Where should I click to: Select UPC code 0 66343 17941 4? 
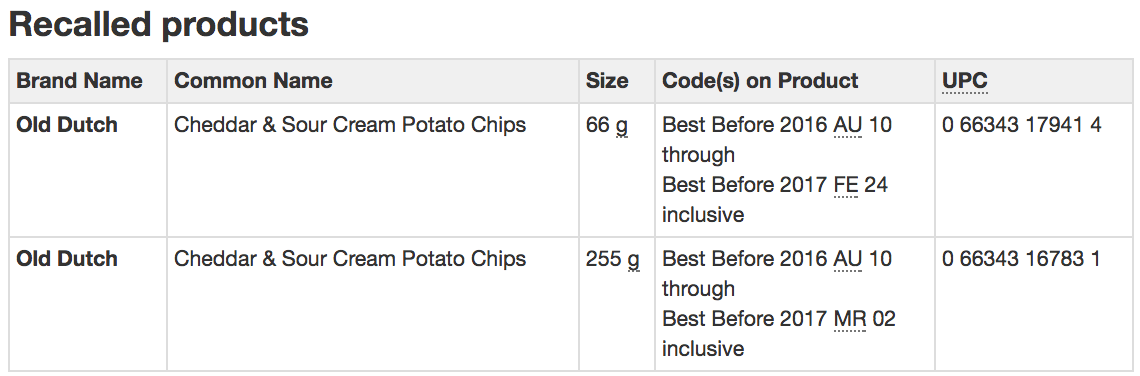click(x=1021, y=125)
